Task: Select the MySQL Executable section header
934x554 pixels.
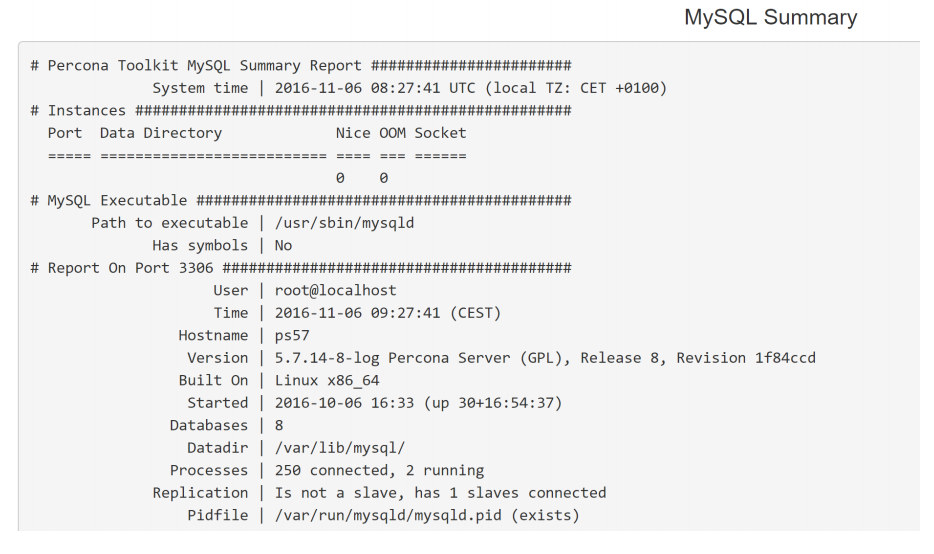Action: (110, 200)
